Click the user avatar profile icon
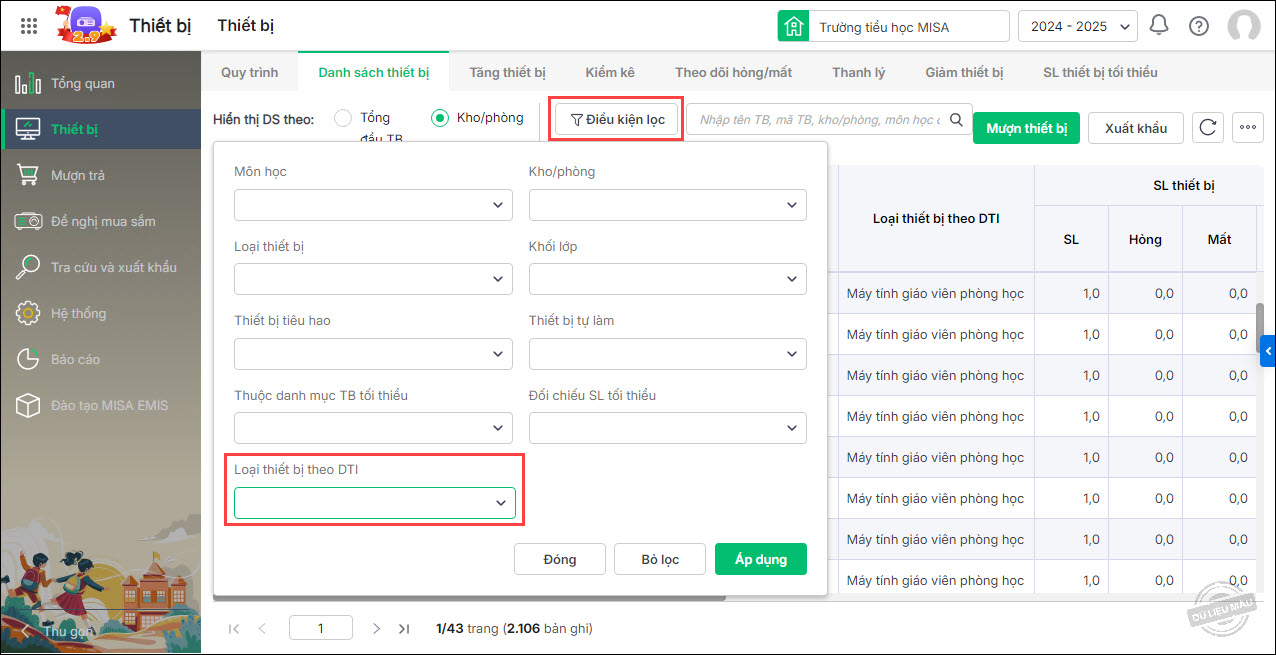This screenshot has width=1276, height=655. click(x=1243, y=26)
